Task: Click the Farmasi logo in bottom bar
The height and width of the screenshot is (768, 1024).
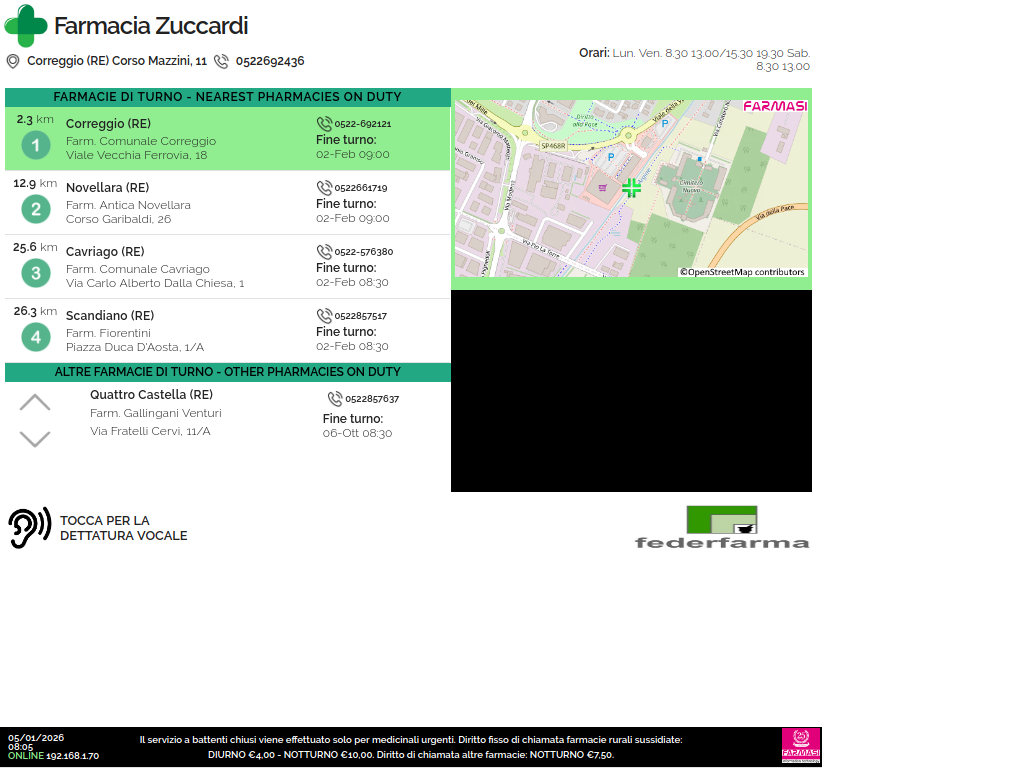Action: pos(800,746)
